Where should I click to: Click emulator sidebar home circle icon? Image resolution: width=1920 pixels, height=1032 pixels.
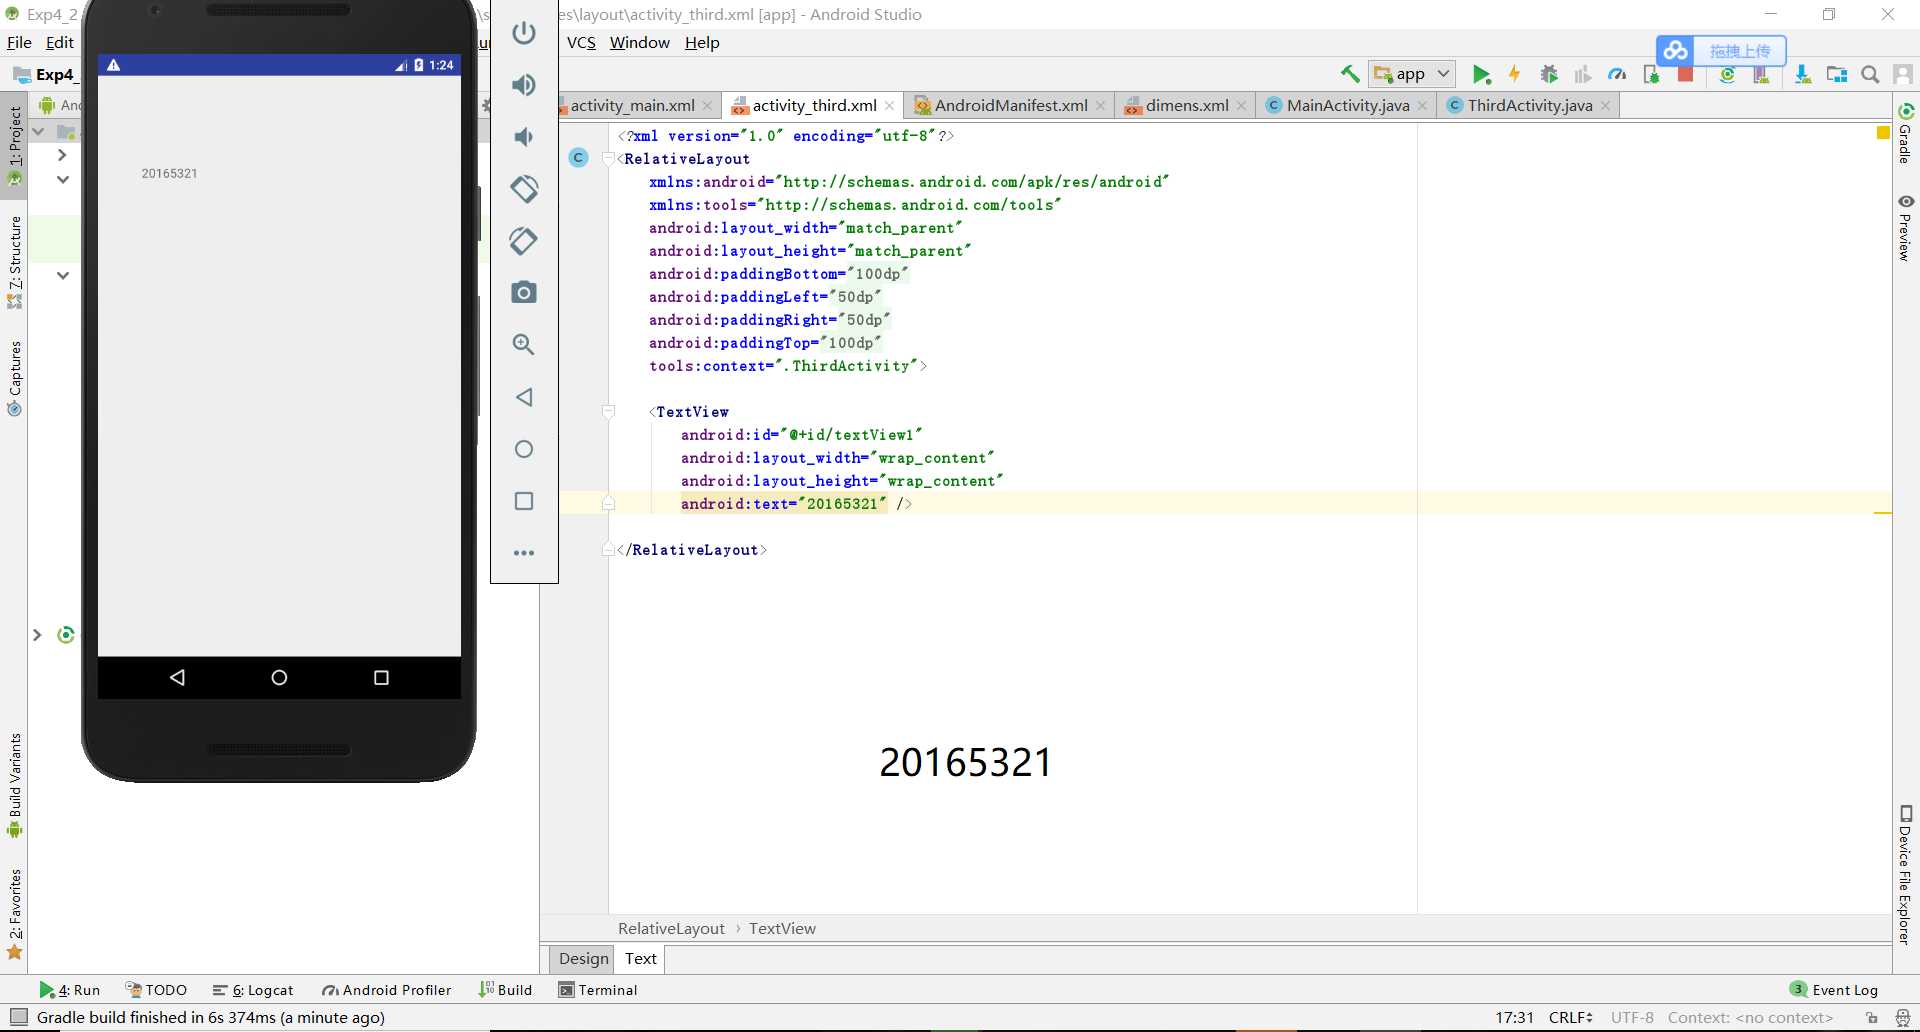[x=524, y=449]
